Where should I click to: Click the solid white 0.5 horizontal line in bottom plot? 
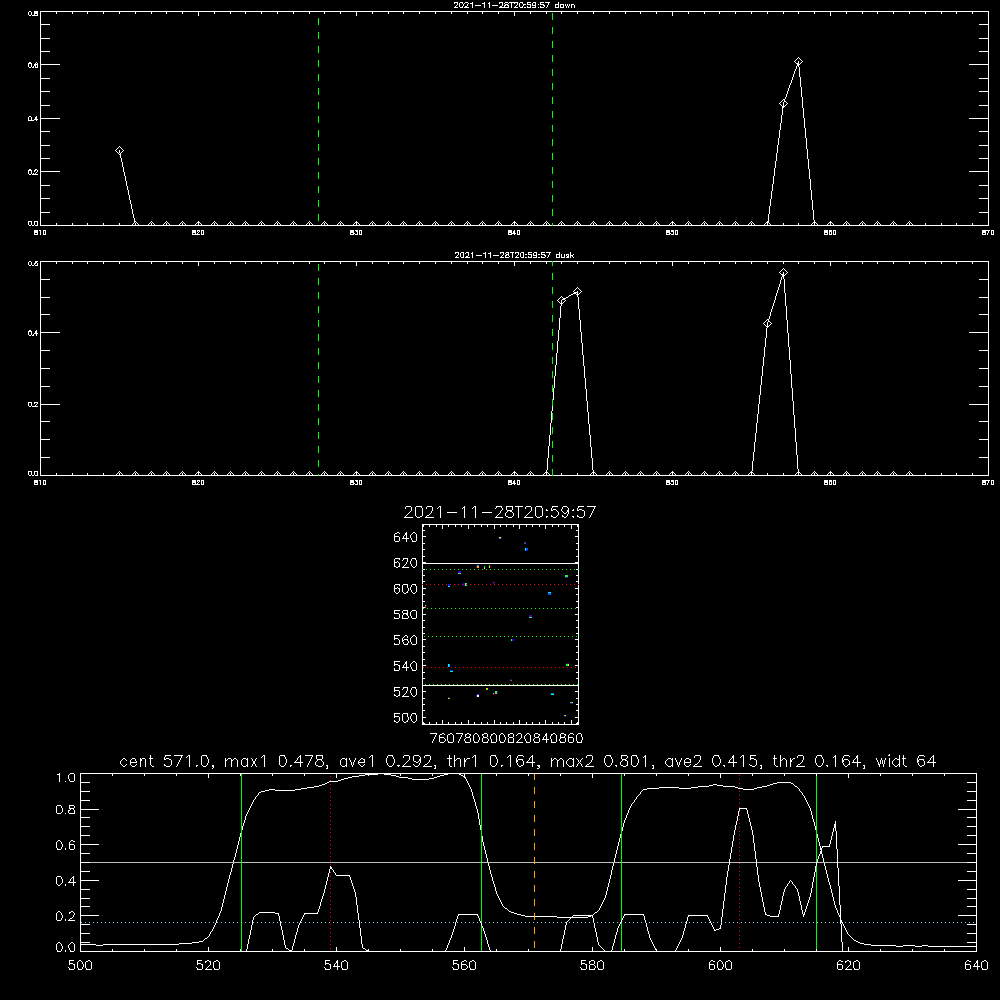(528, 862)
